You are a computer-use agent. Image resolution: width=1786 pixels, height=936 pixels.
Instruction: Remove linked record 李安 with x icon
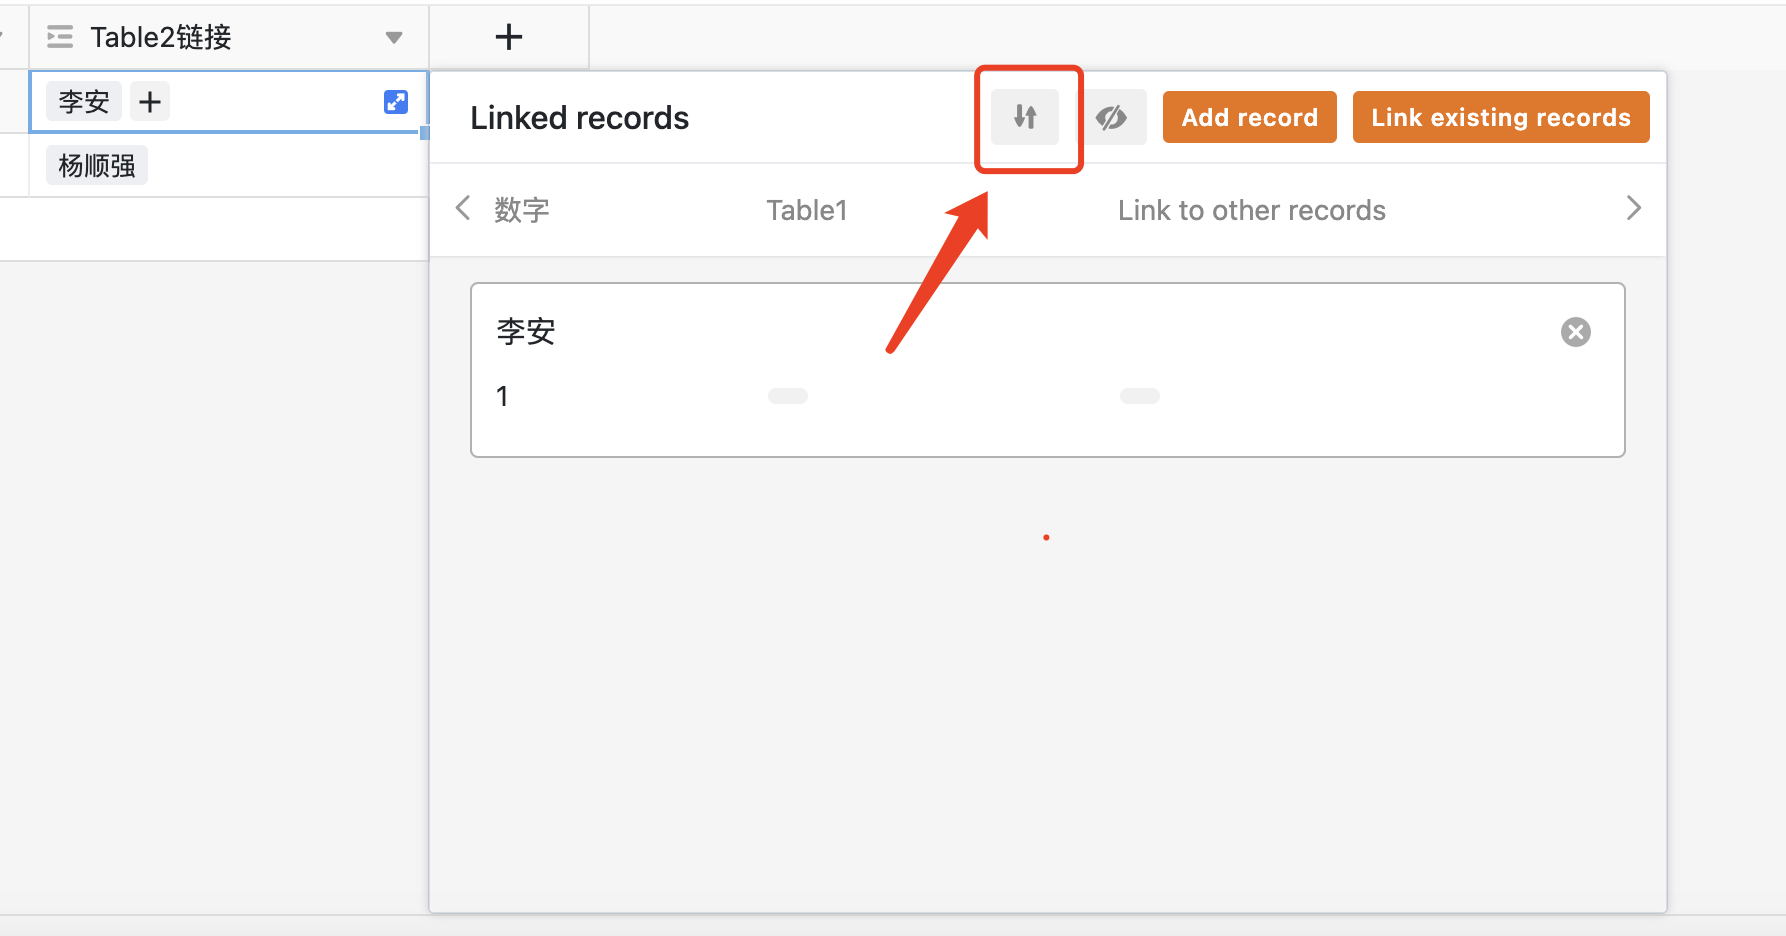(x=1575, y=332)
